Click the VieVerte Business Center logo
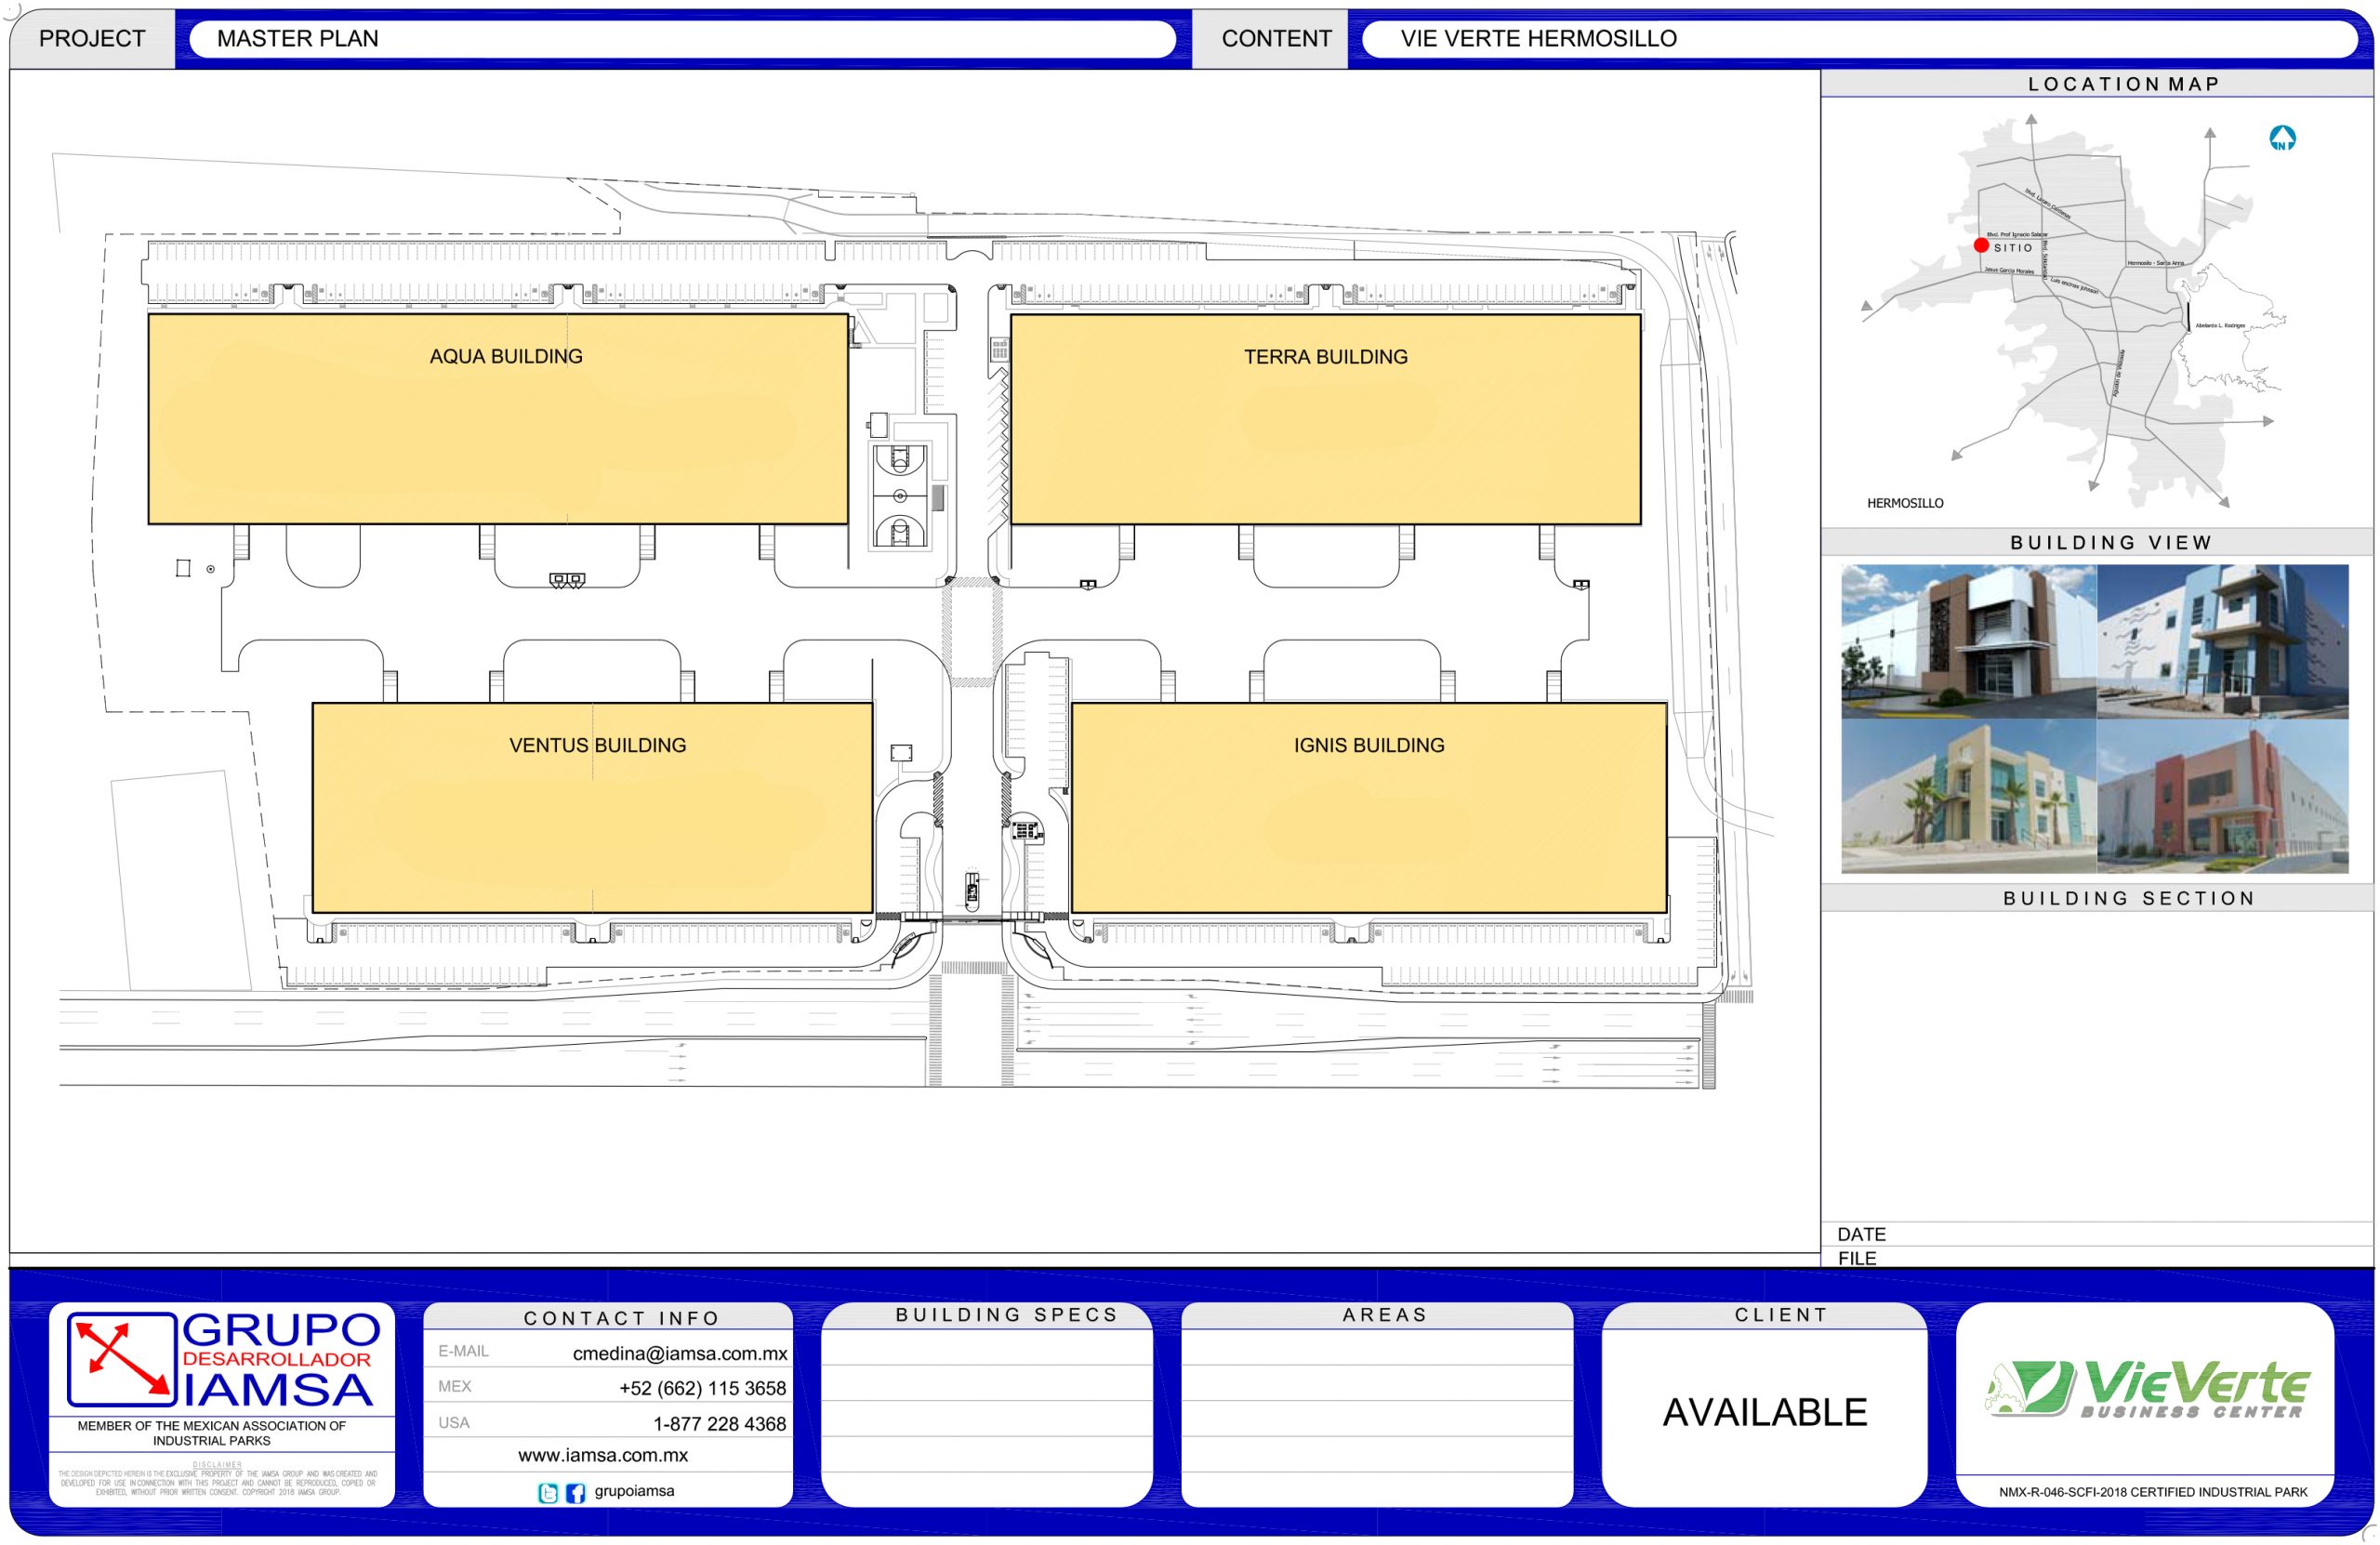2380x1545 pixels. tap(2146, 1388)
